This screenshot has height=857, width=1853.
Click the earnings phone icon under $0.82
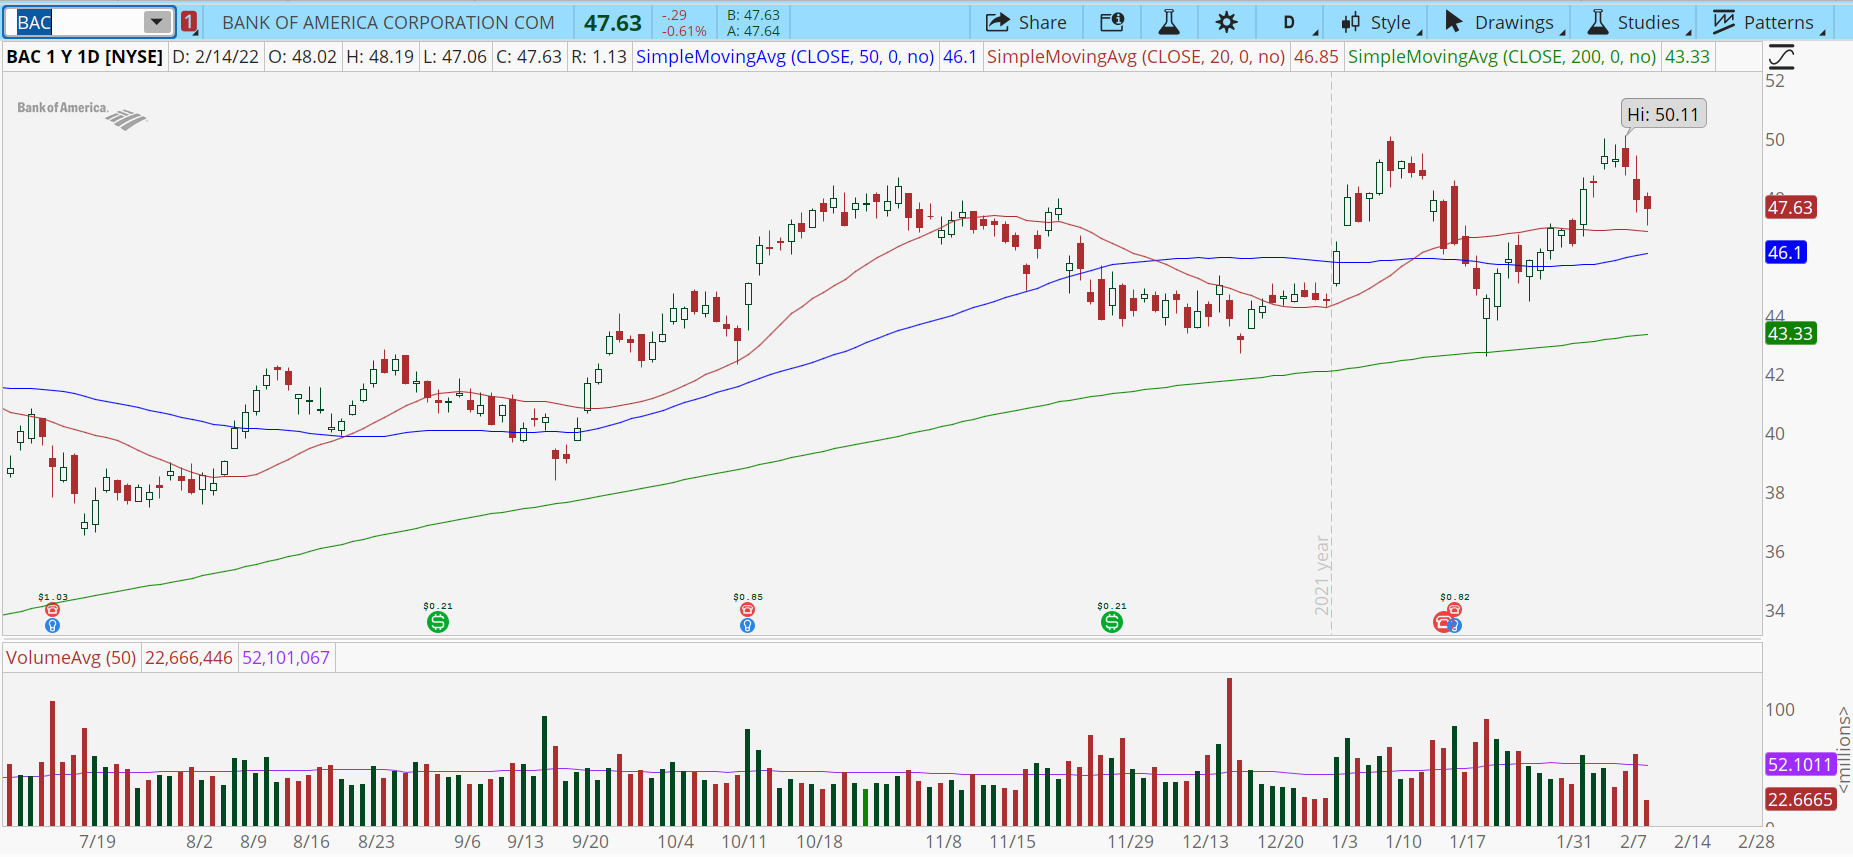(1454, 609)
